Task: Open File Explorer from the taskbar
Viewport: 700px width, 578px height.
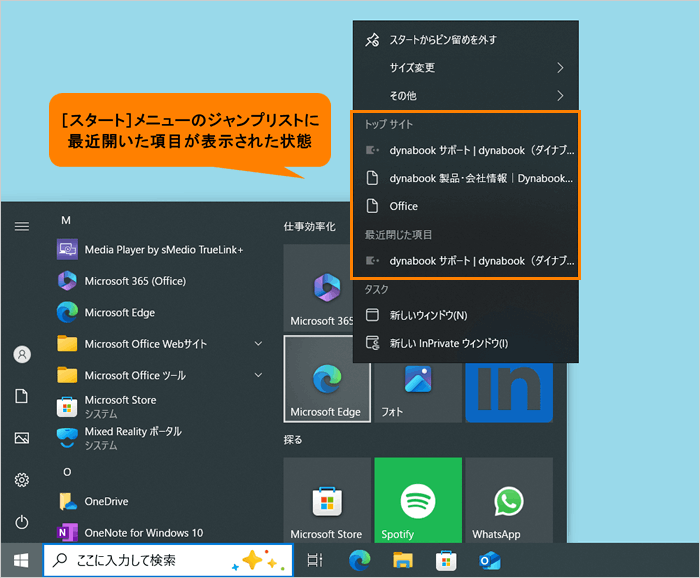Action: (403, 560)
